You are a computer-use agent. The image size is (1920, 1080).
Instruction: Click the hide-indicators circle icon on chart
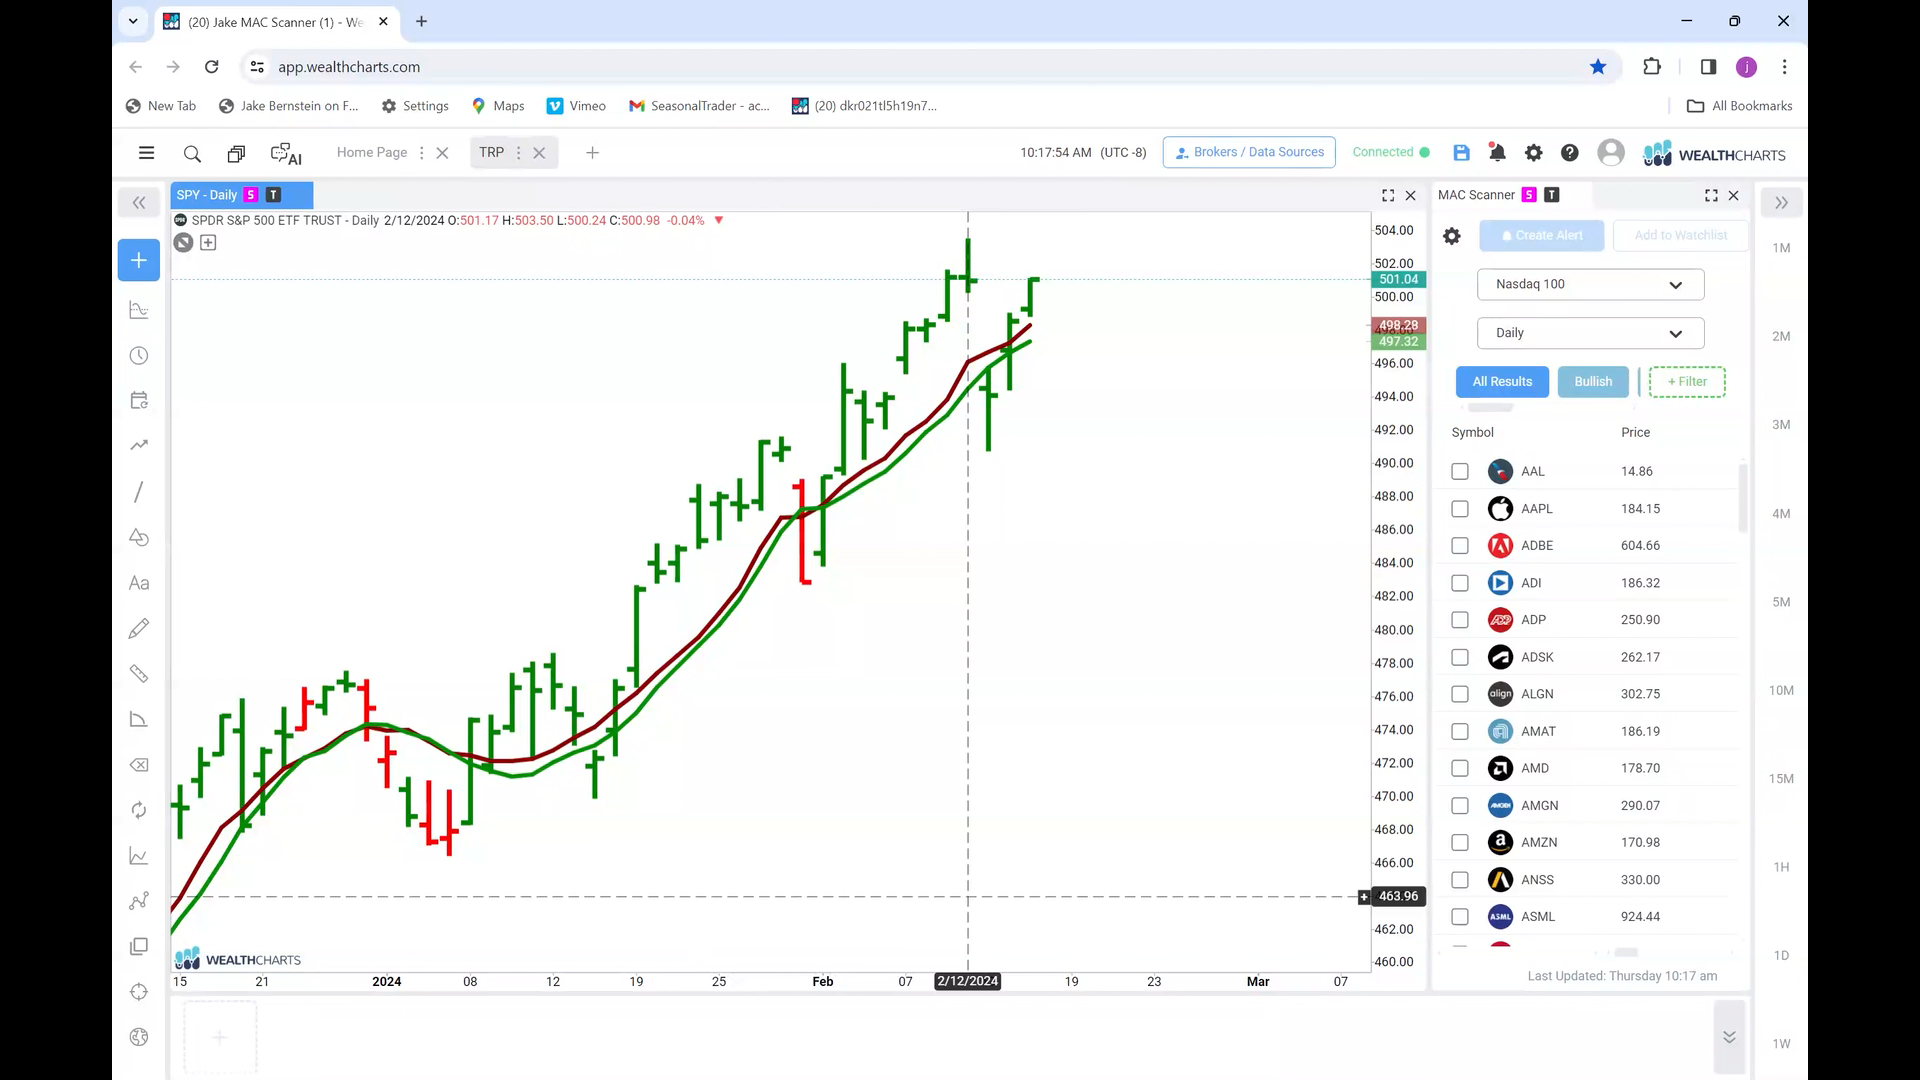183,242
